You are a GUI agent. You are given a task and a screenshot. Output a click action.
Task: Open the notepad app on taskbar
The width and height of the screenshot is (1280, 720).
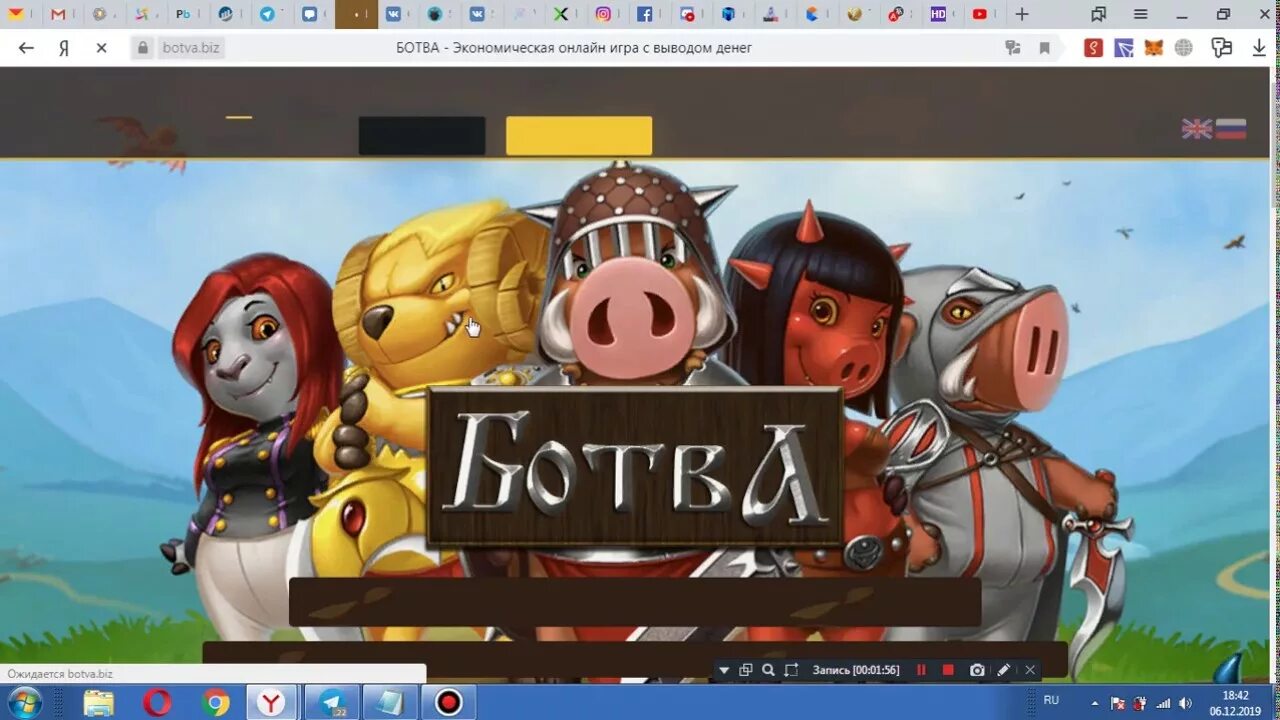tap(389, 702)
